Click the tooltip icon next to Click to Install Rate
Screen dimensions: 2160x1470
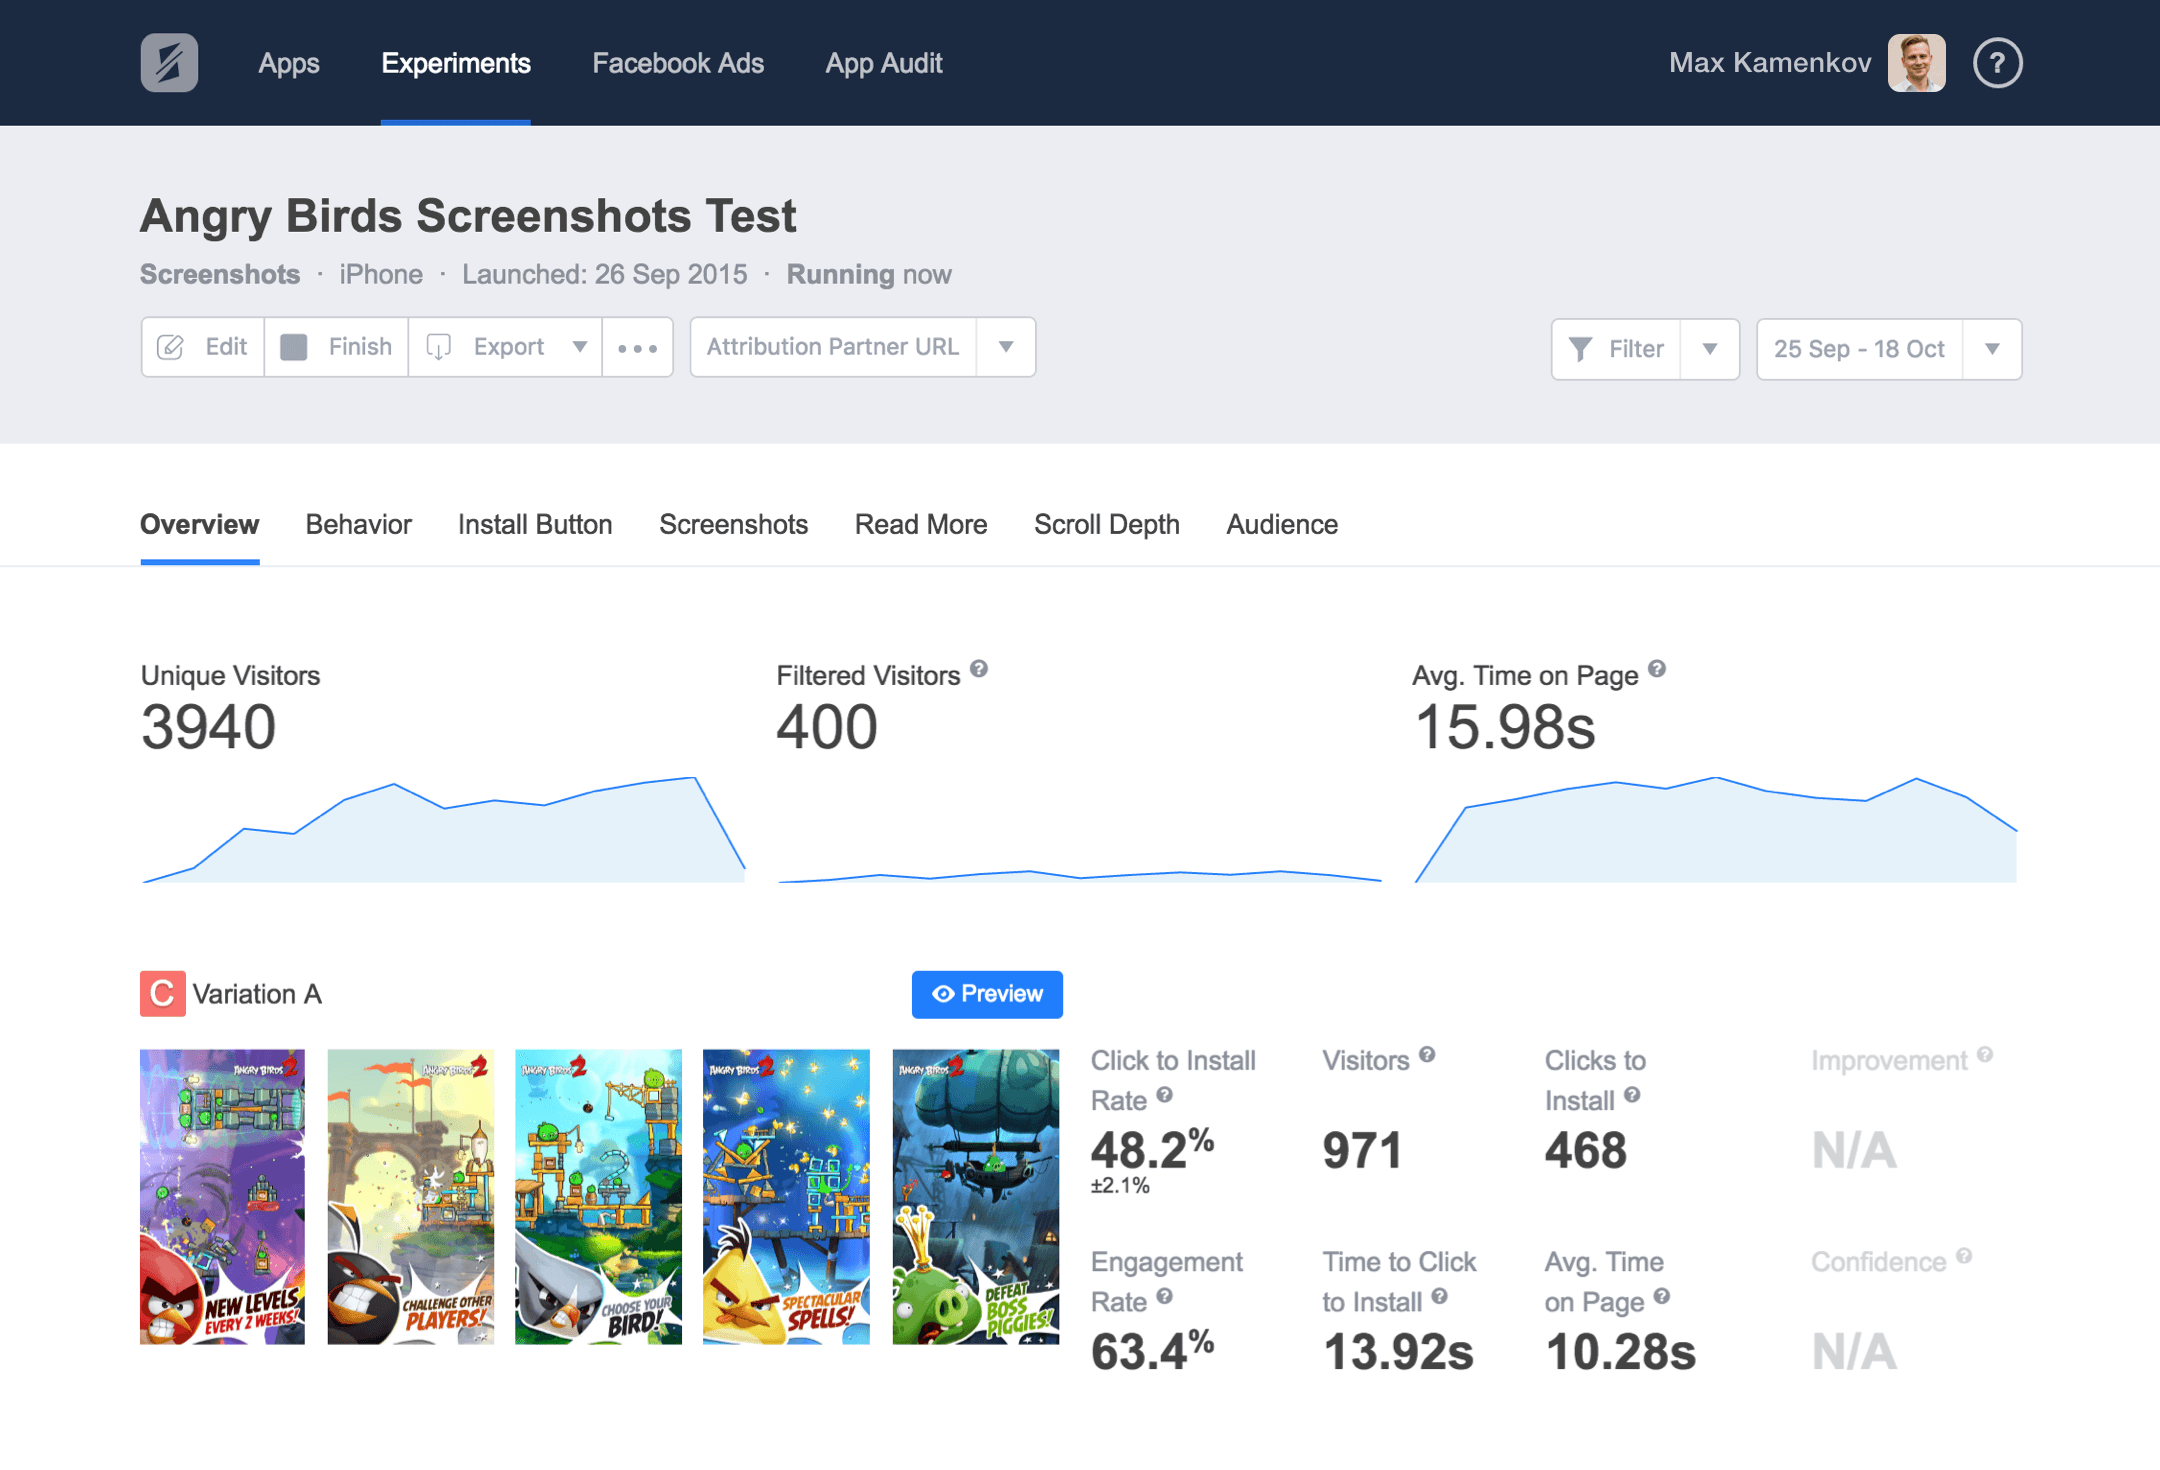point(1164,1098)
